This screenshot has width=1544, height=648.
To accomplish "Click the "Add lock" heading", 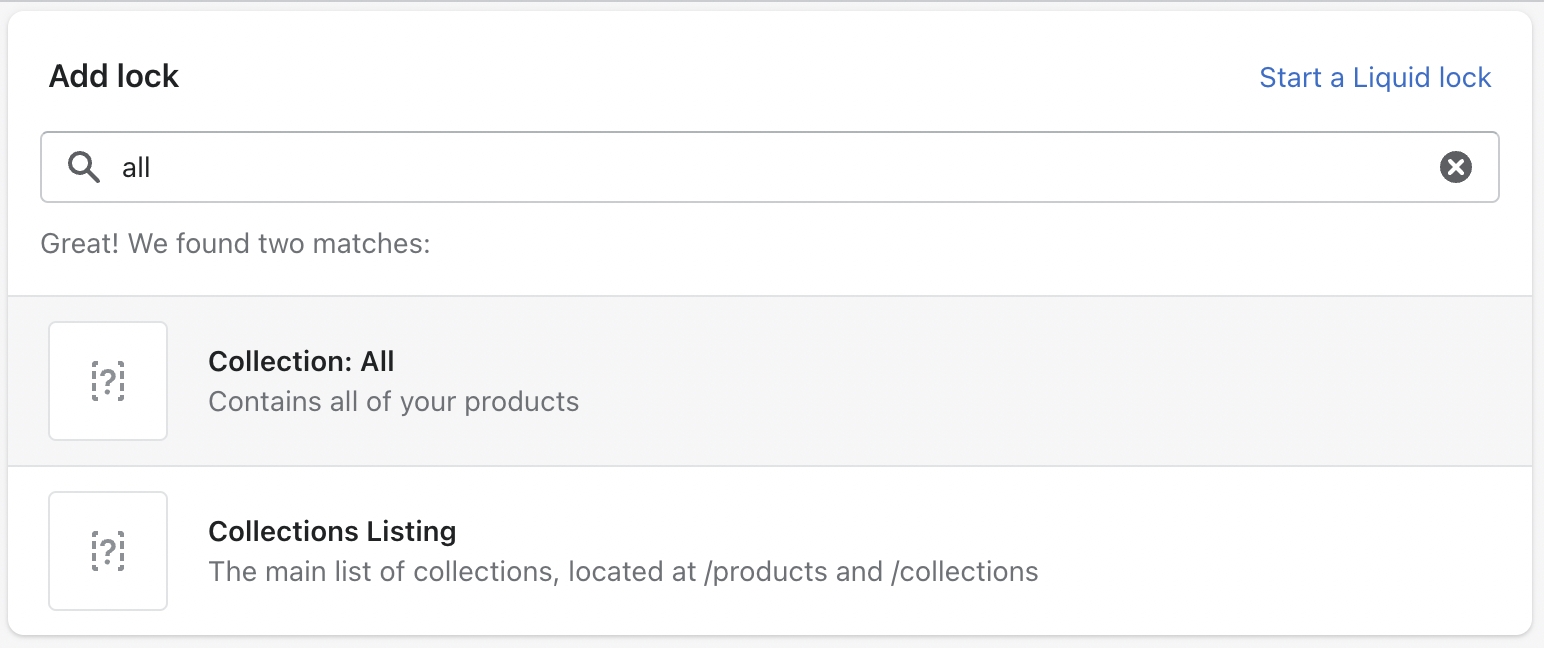I will [x=114, y=76].
